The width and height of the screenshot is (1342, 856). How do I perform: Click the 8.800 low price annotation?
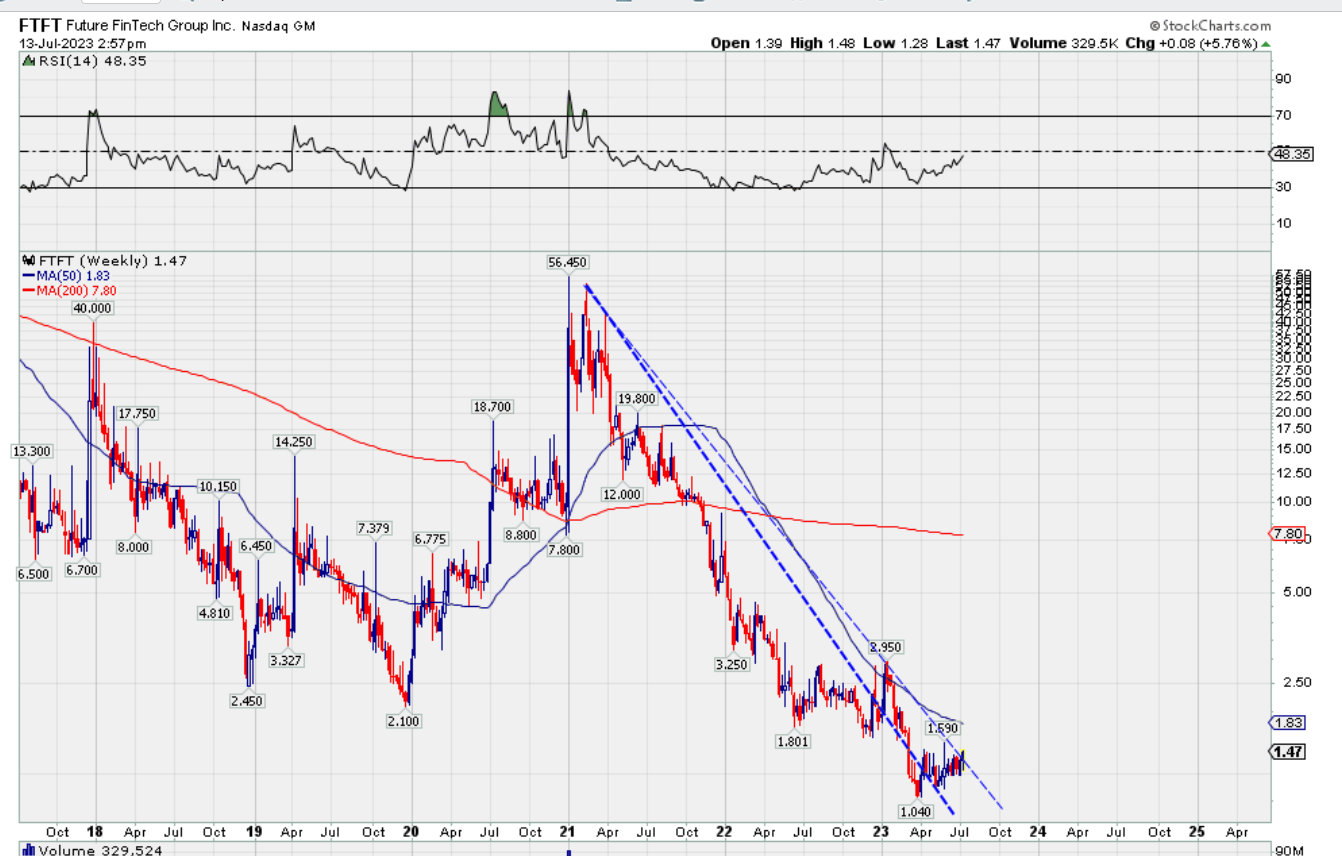coord(521,535)
